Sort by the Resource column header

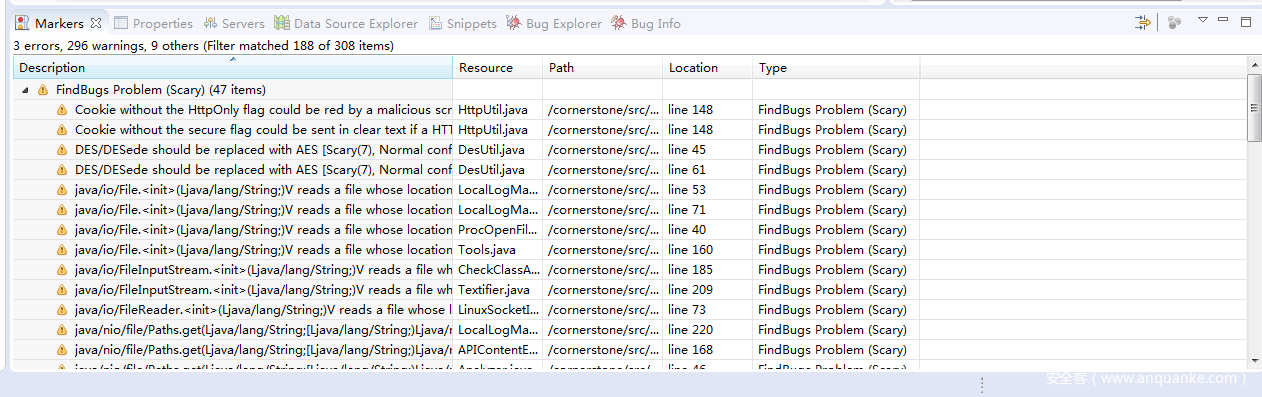[498, 68]
